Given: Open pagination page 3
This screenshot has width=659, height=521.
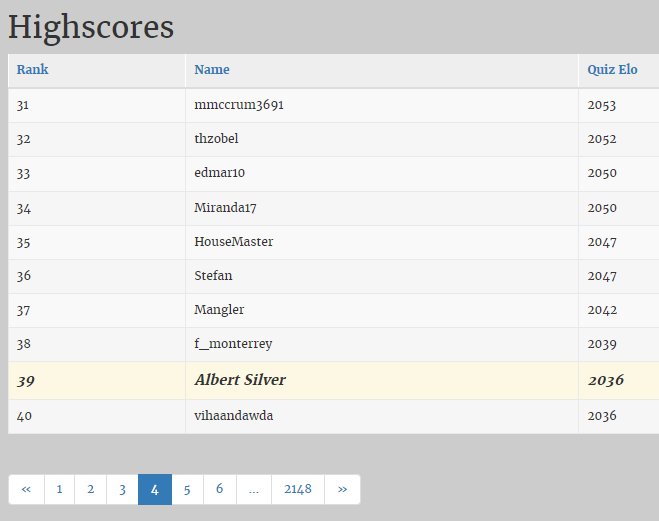Looking at the screenshot, I should click(122, 489).
